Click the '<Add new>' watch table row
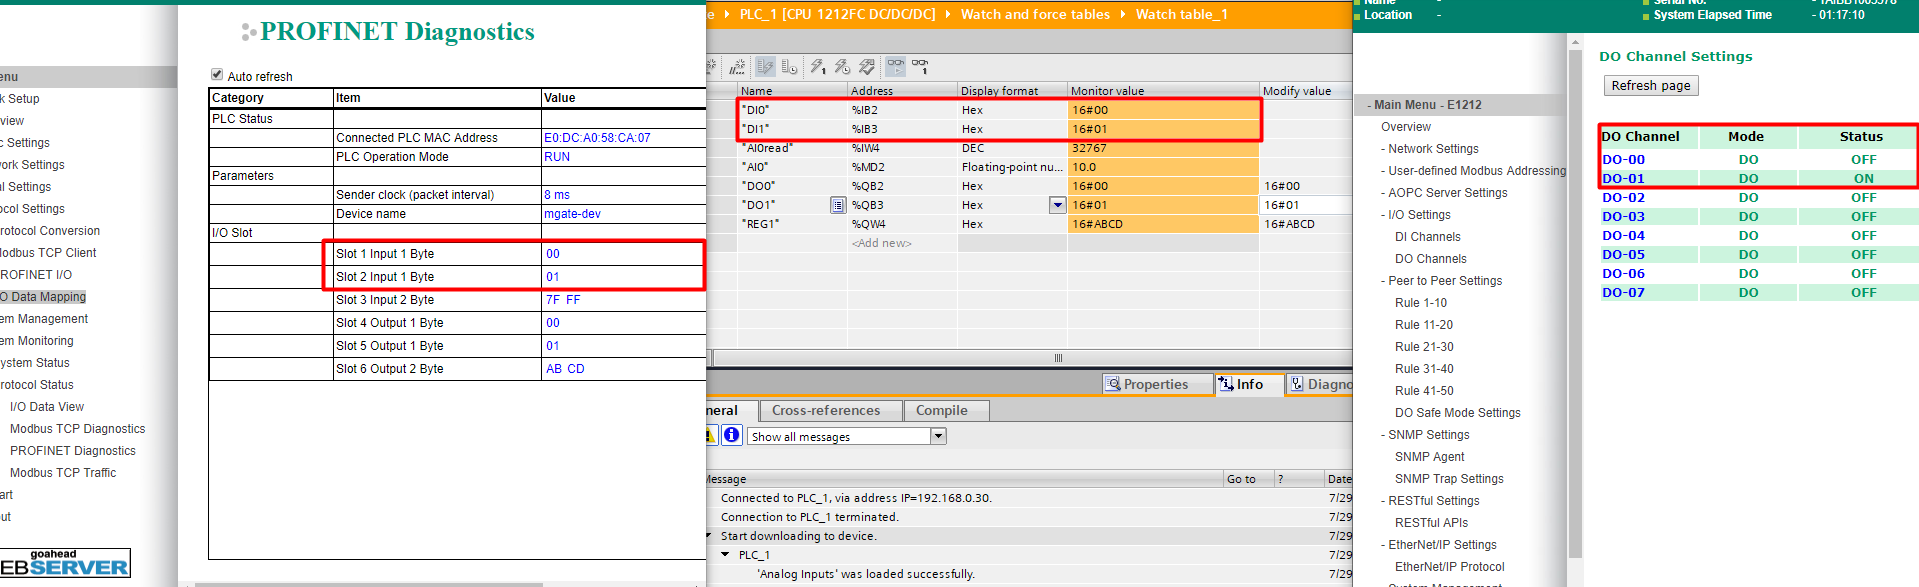Viewport: 1919px width, 587px height. pos(881,243)
